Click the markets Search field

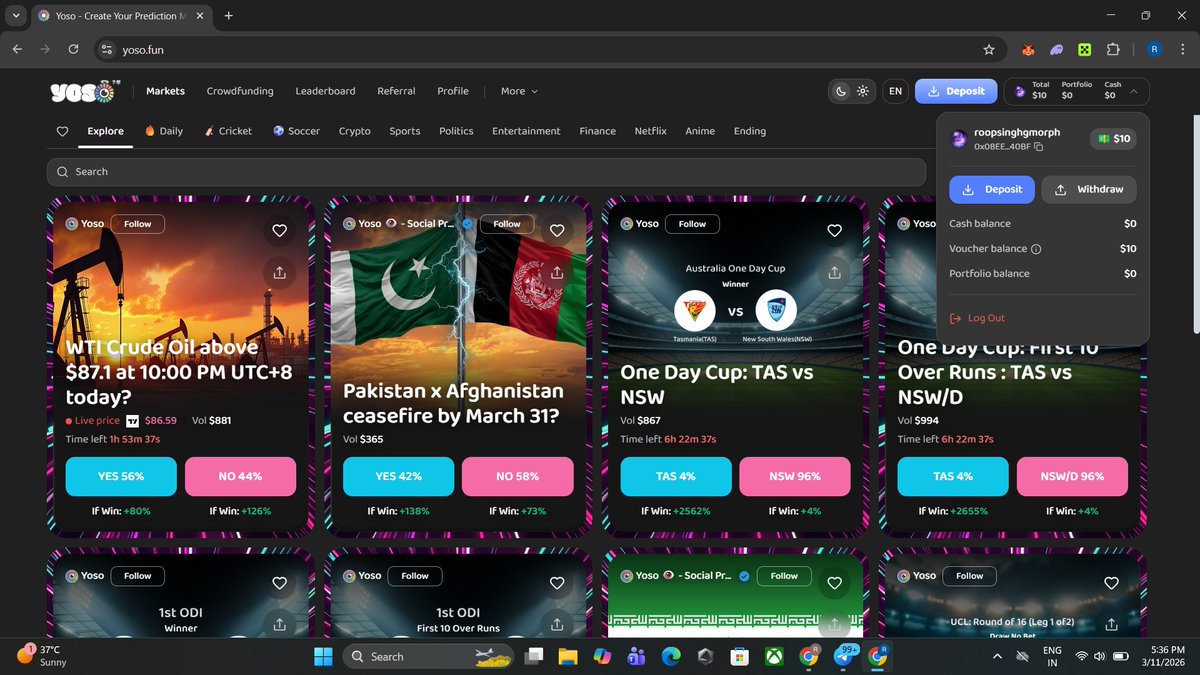click(x=486, y=172)
